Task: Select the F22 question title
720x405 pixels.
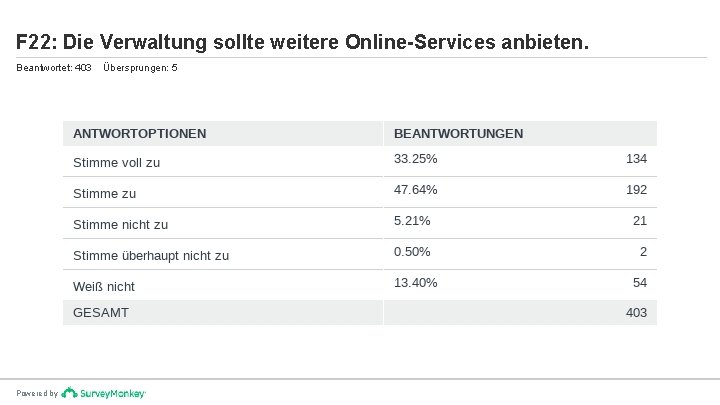Action: [x=303, y=44]
